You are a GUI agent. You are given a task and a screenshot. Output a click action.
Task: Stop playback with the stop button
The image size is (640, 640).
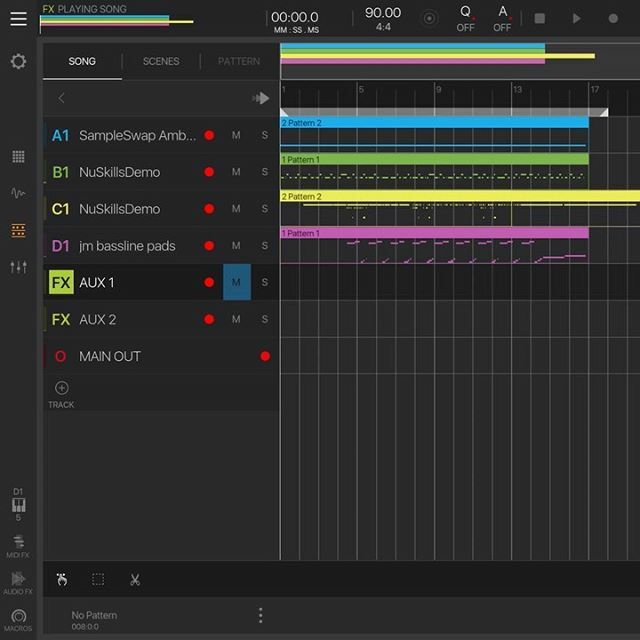(x=540, y=18)
